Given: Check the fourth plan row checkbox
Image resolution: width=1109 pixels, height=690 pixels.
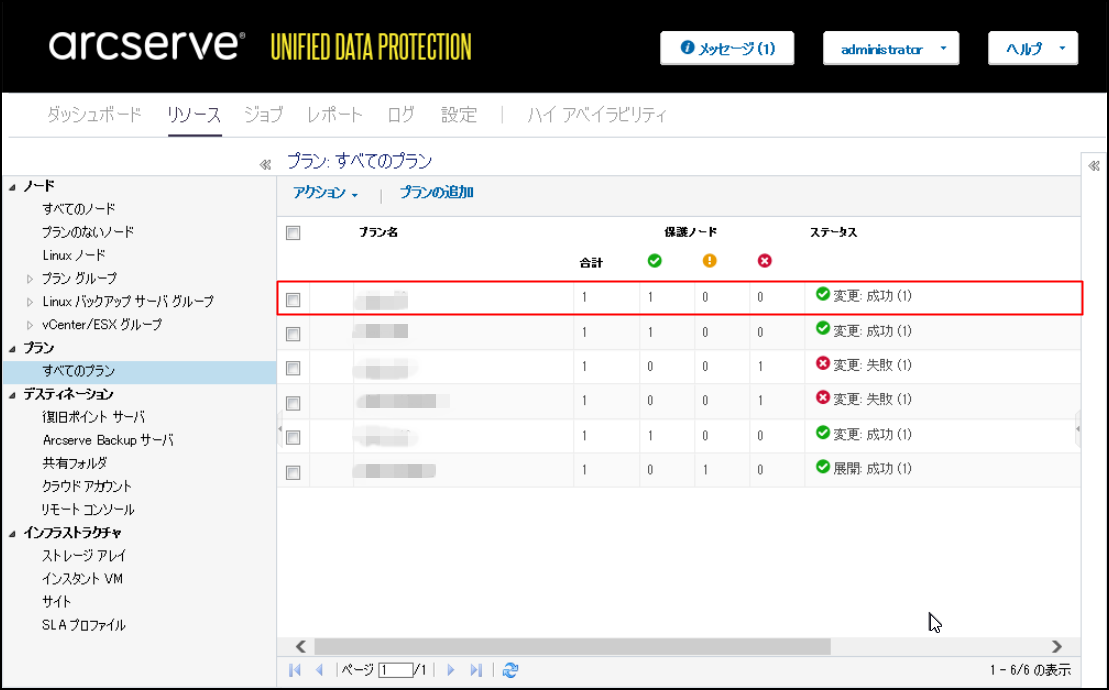Looking at the screenshot, I should pyautogui.click(x=293, y=402).
